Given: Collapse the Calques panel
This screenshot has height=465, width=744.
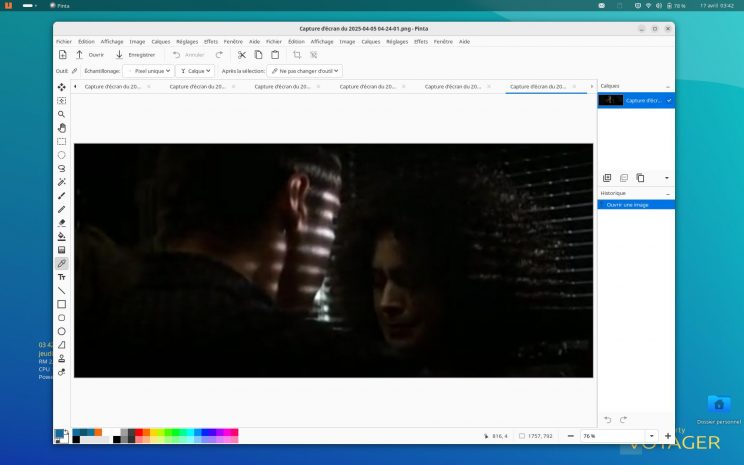Looking at the screenshot, I should [668, 87].
